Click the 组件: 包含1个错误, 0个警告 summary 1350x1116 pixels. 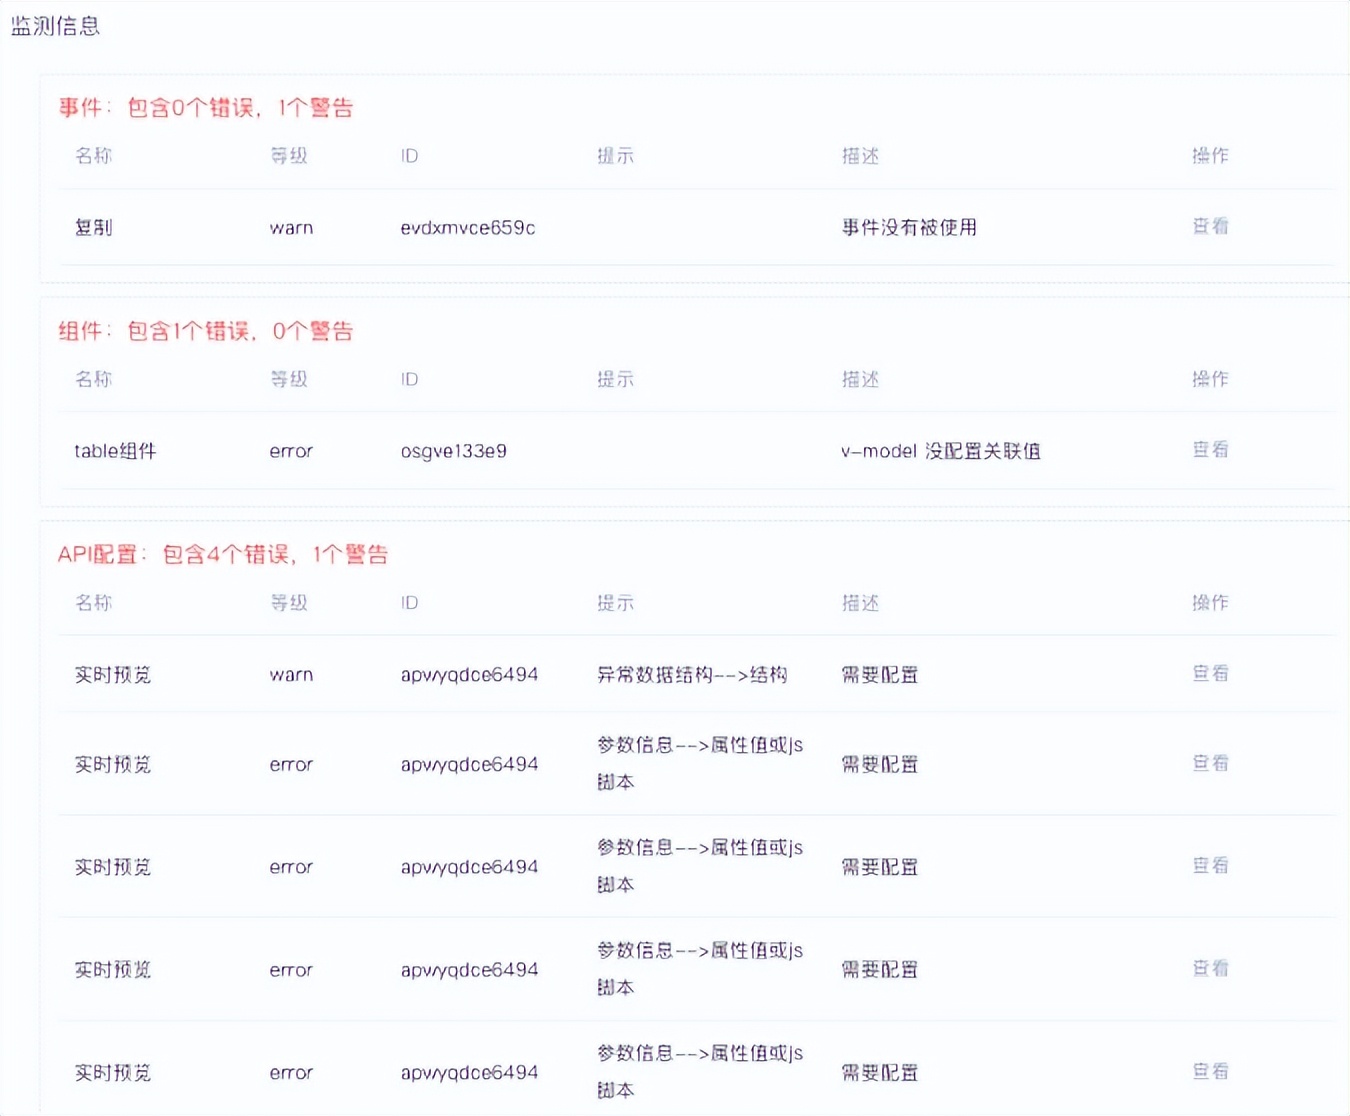206,331
